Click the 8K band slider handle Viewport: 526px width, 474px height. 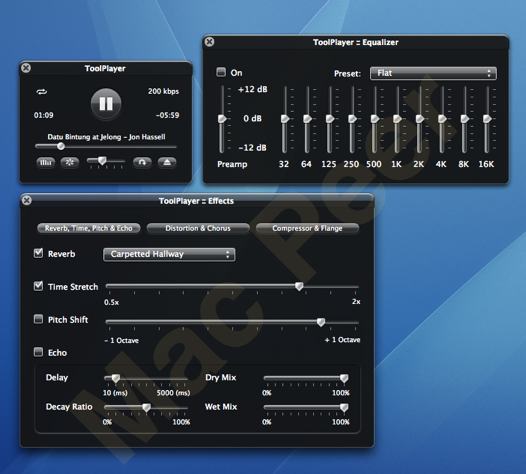pos(465,119)
